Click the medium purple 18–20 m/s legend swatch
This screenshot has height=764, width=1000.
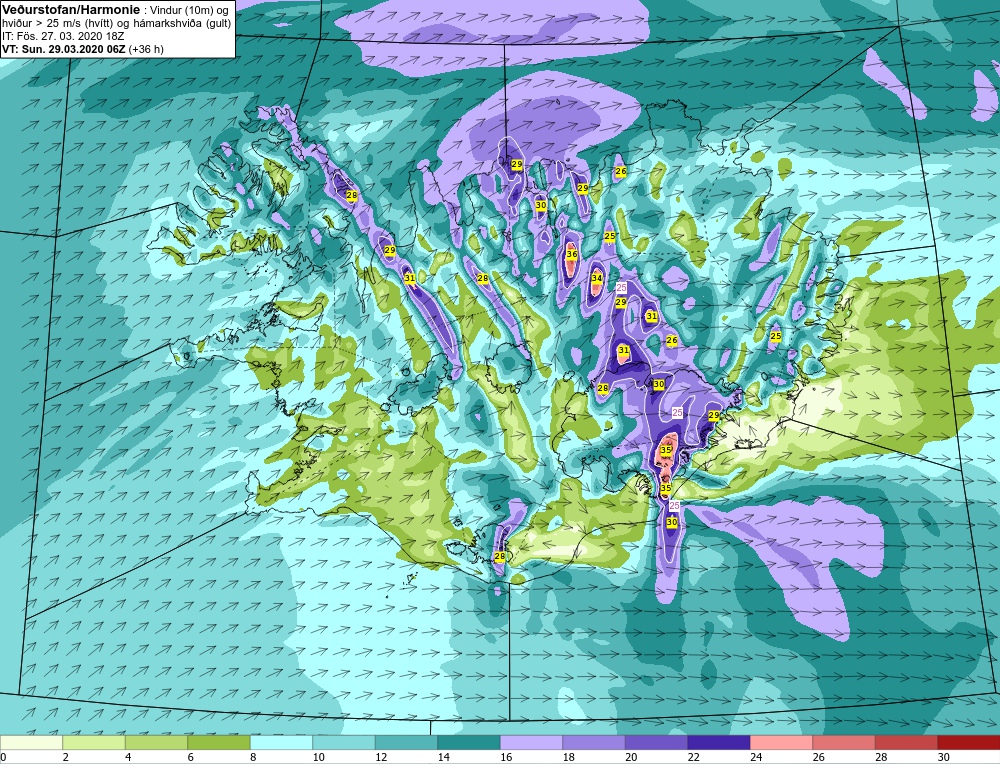(x=594, y=742)
